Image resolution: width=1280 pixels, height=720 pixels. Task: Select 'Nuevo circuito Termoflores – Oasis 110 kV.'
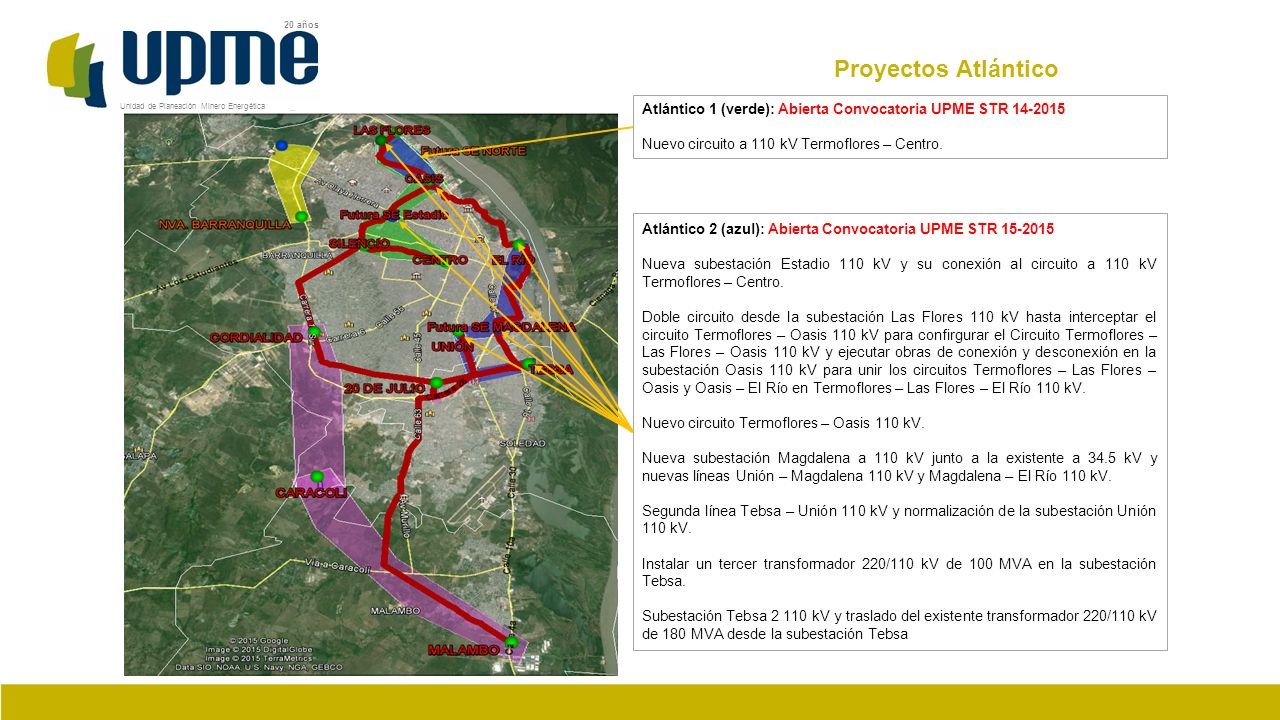tap(783, 422)
